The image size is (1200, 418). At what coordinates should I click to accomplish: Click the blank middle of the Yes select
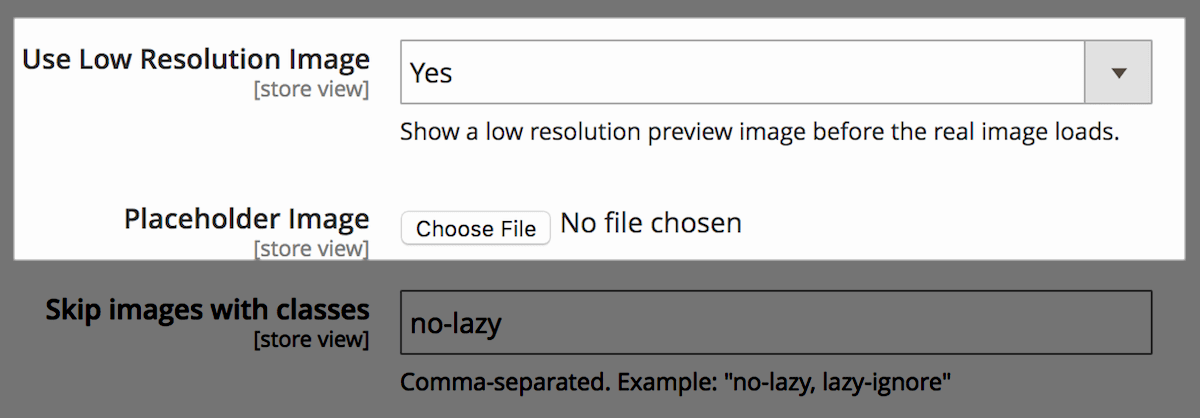760,72
